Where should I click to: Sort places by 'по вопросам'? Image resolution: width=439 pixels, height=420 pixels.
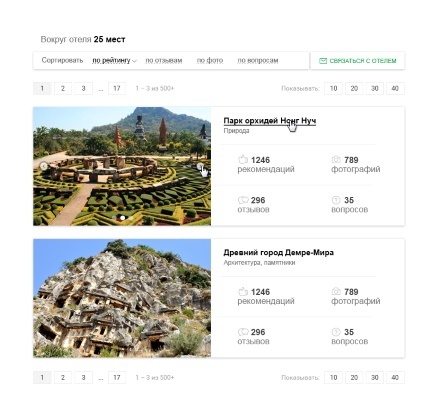pos(258,60)
